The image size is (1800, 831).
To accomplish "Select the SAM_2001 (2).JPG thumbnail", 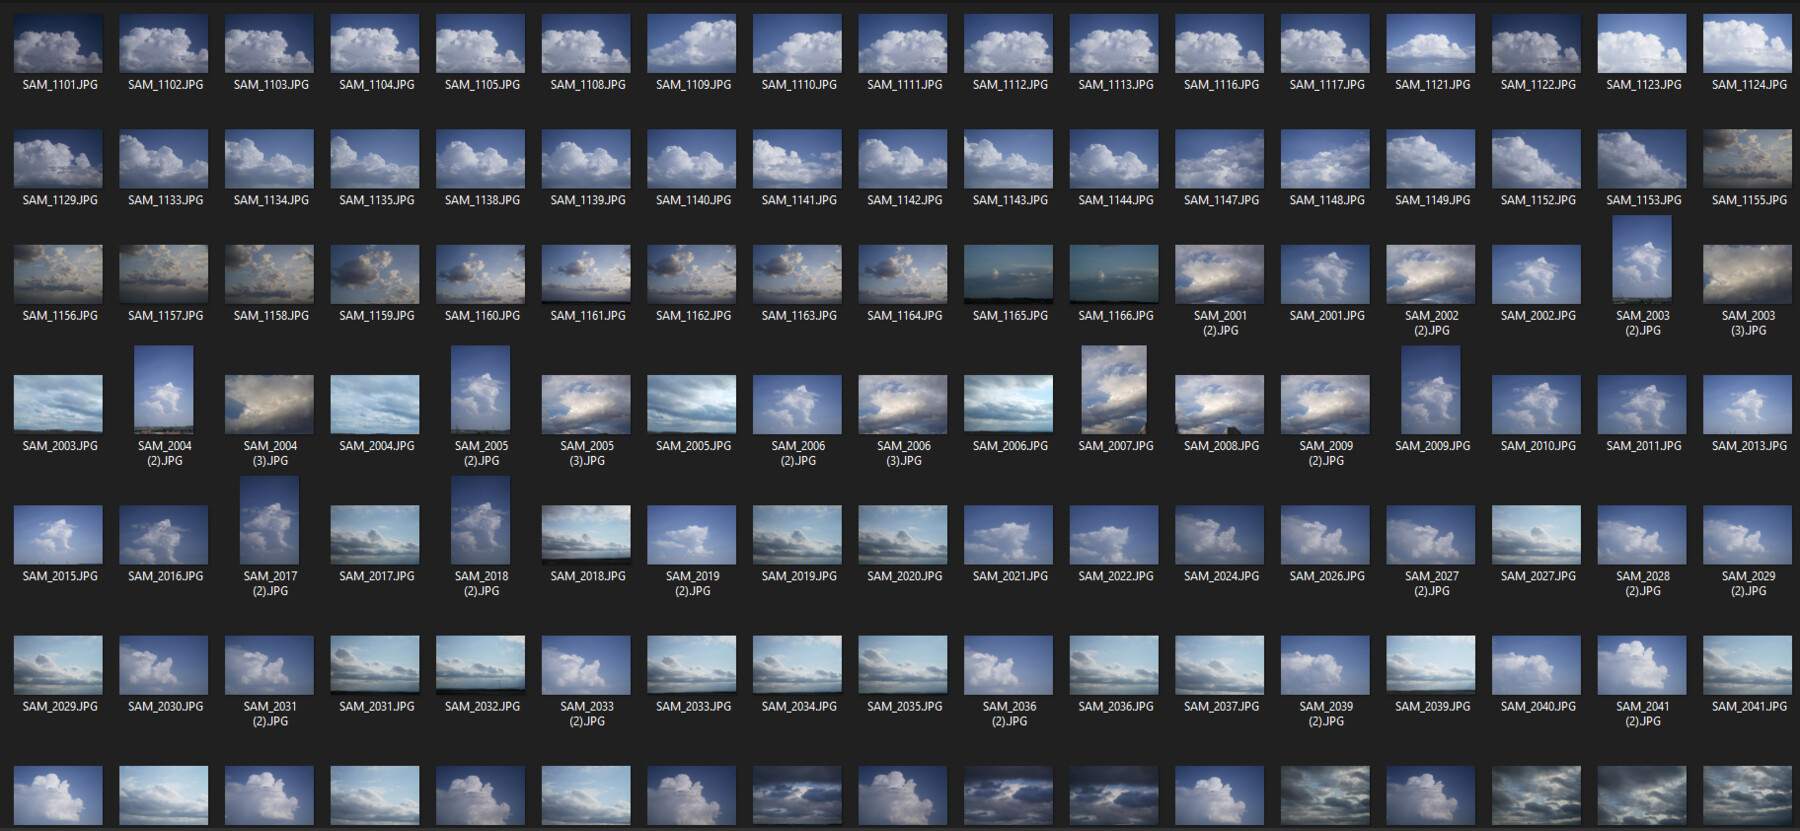I will point(1219,274).
